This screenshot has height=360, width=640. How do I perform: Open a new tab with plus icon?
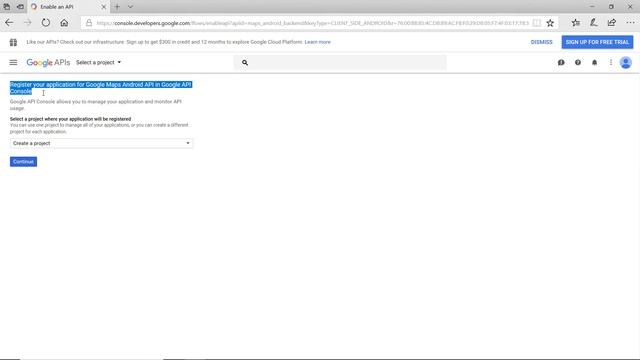click(x=117, y=7)
